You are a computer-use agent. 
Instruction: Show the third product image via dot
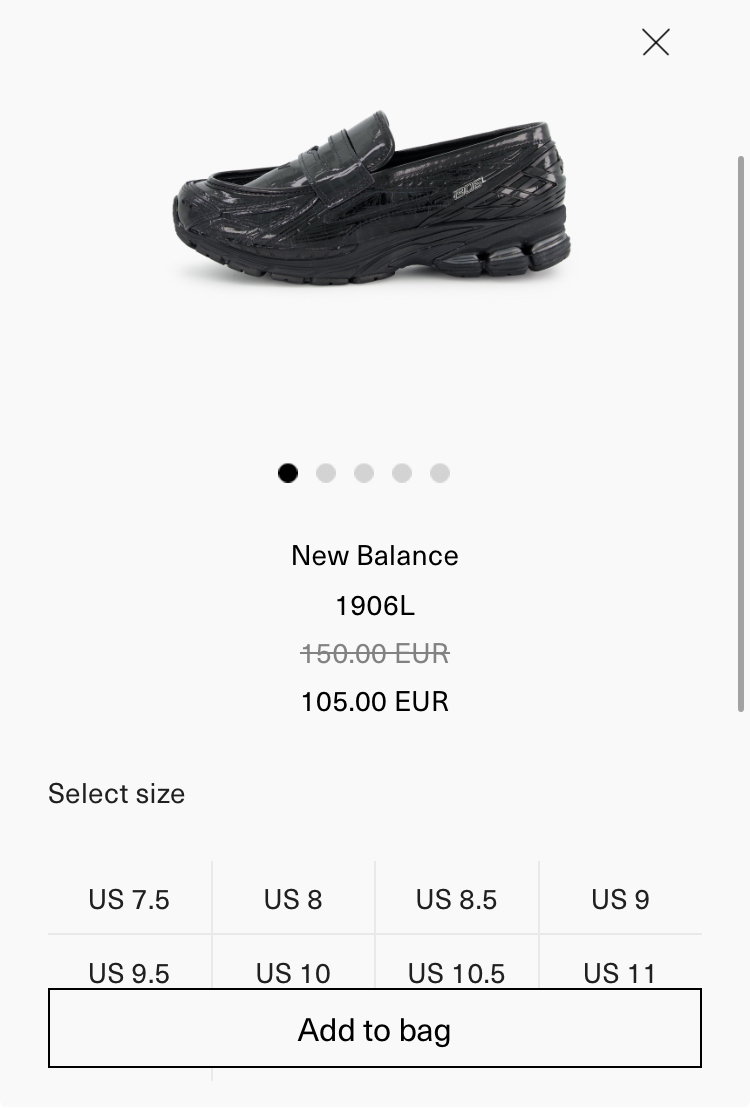pyautogui.click(x=364, y=473)
